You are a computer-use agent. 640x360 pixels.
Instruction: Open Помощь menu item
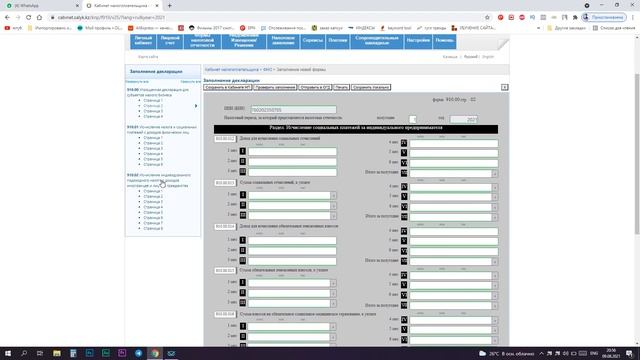pyautogui.click(x=444, y=41)
